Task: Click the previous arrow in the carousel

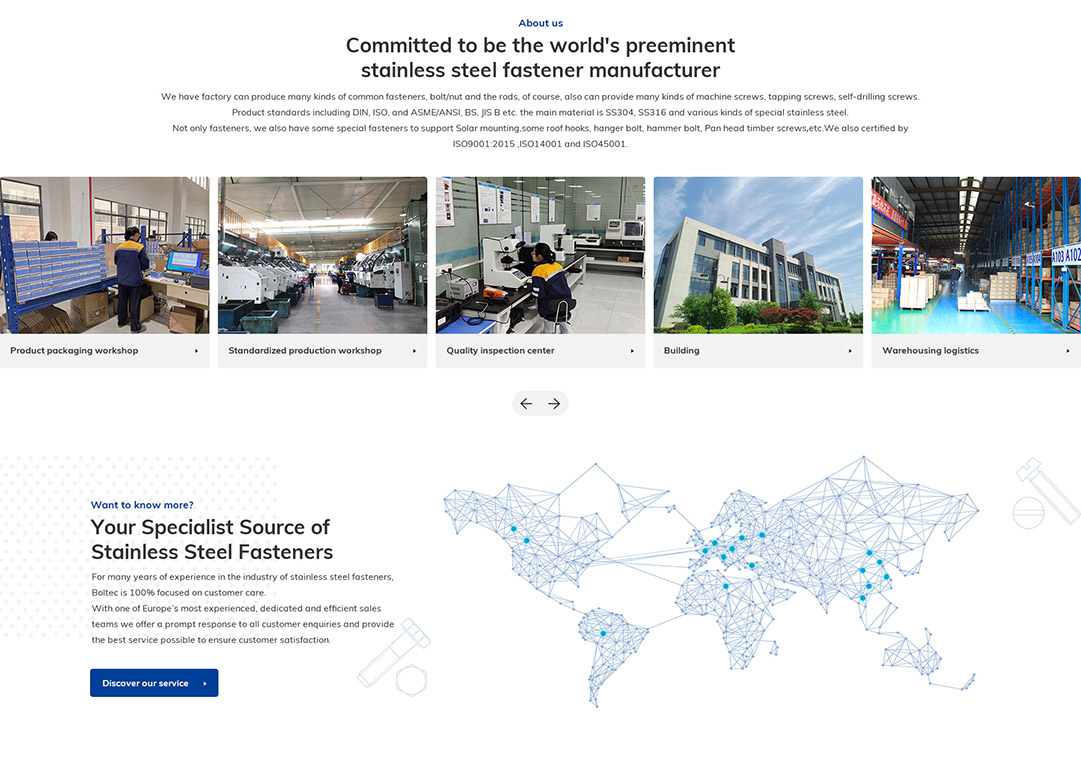Action: coord(526,403)
